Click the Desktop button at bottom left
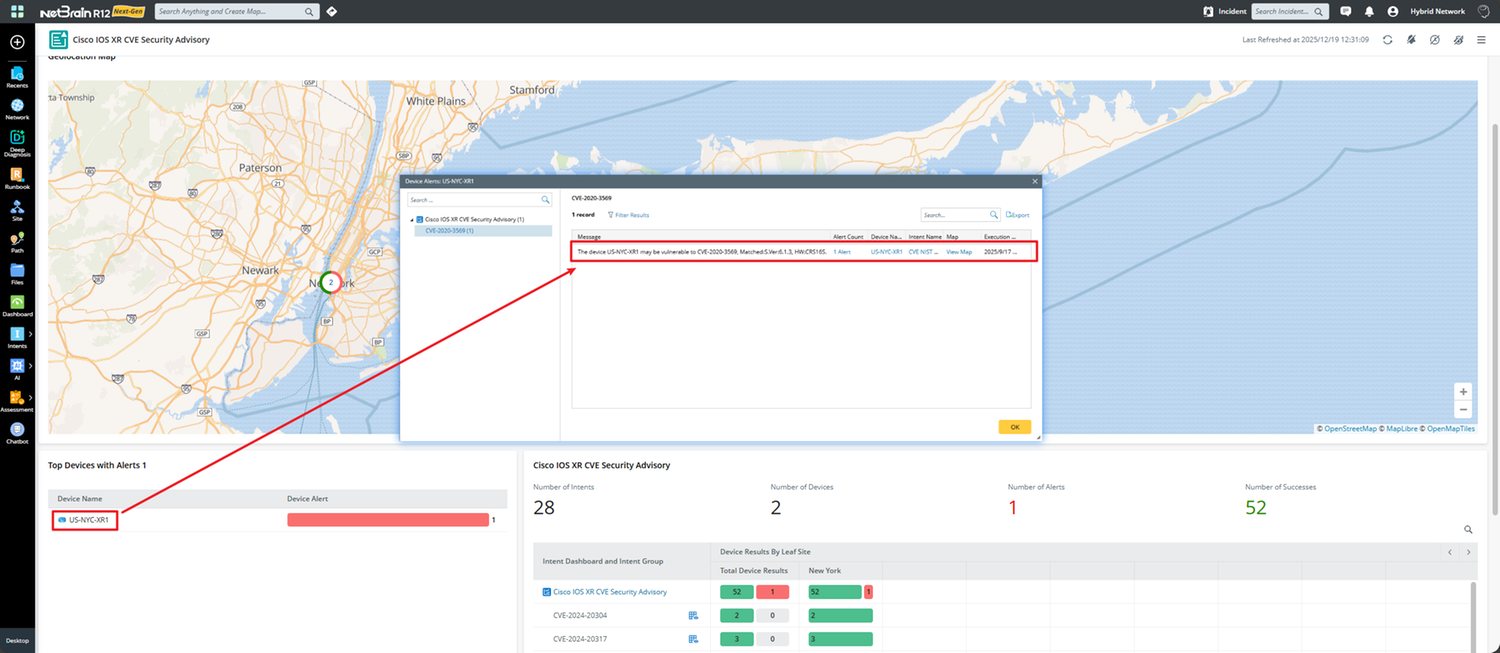The image size is (1500, 653). point(17,640)
